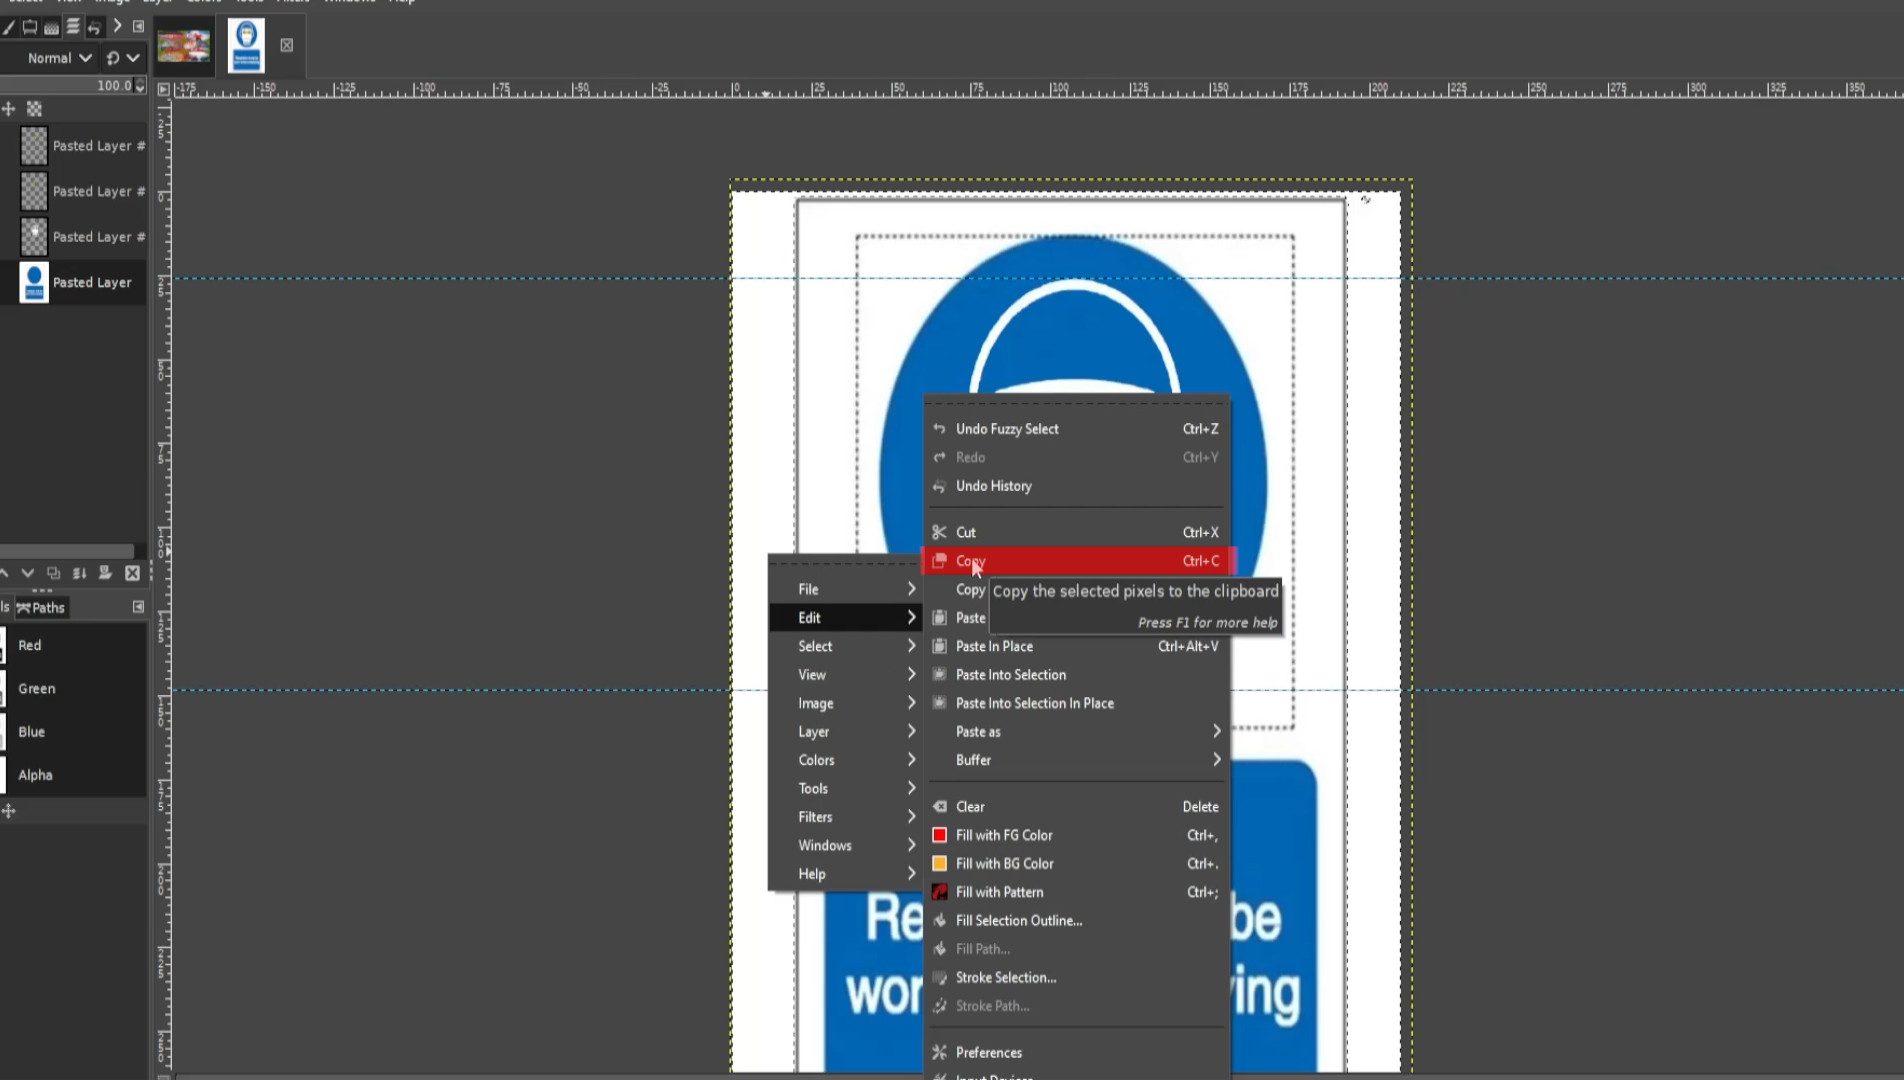The image size is (1904, 1080).
Task: Adjust the layer opacity slider at 100.0
Action: click(x=66, y=86)
